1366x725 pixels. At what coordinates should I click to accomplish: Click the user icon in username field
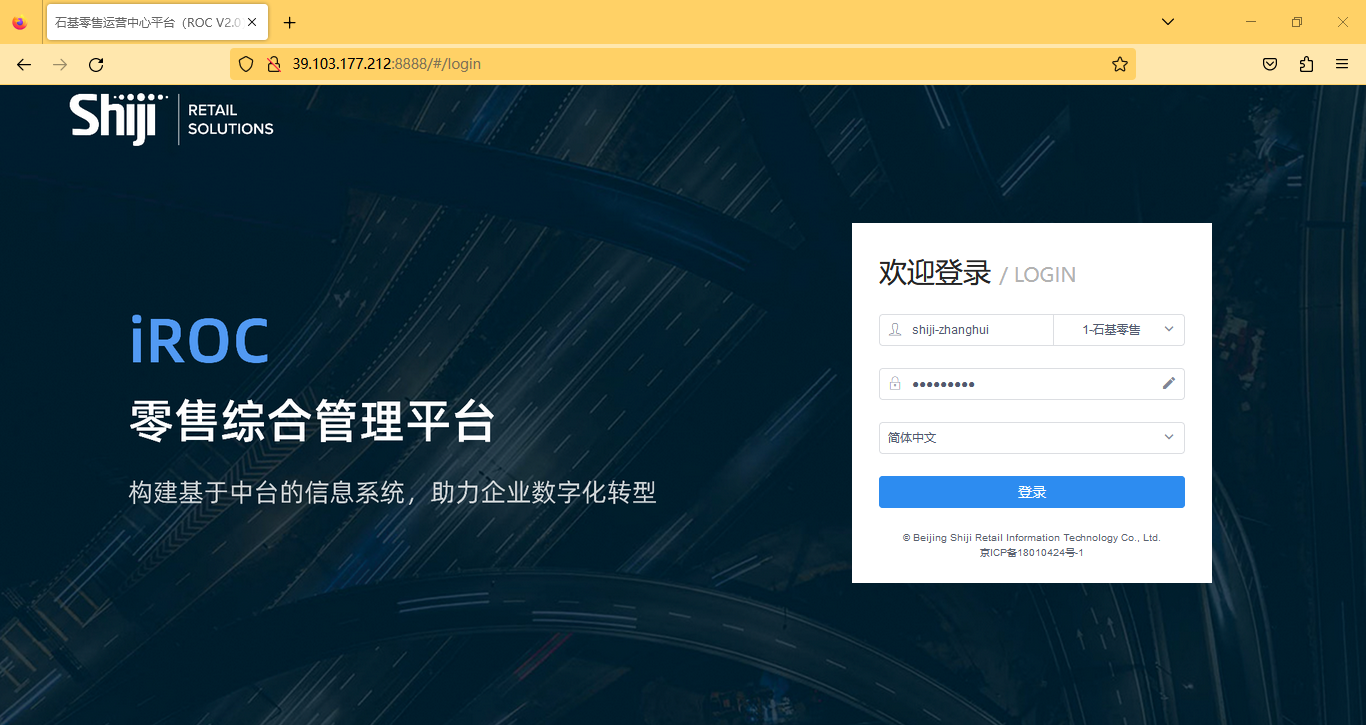pyautogui.click(x=895, y=330)
